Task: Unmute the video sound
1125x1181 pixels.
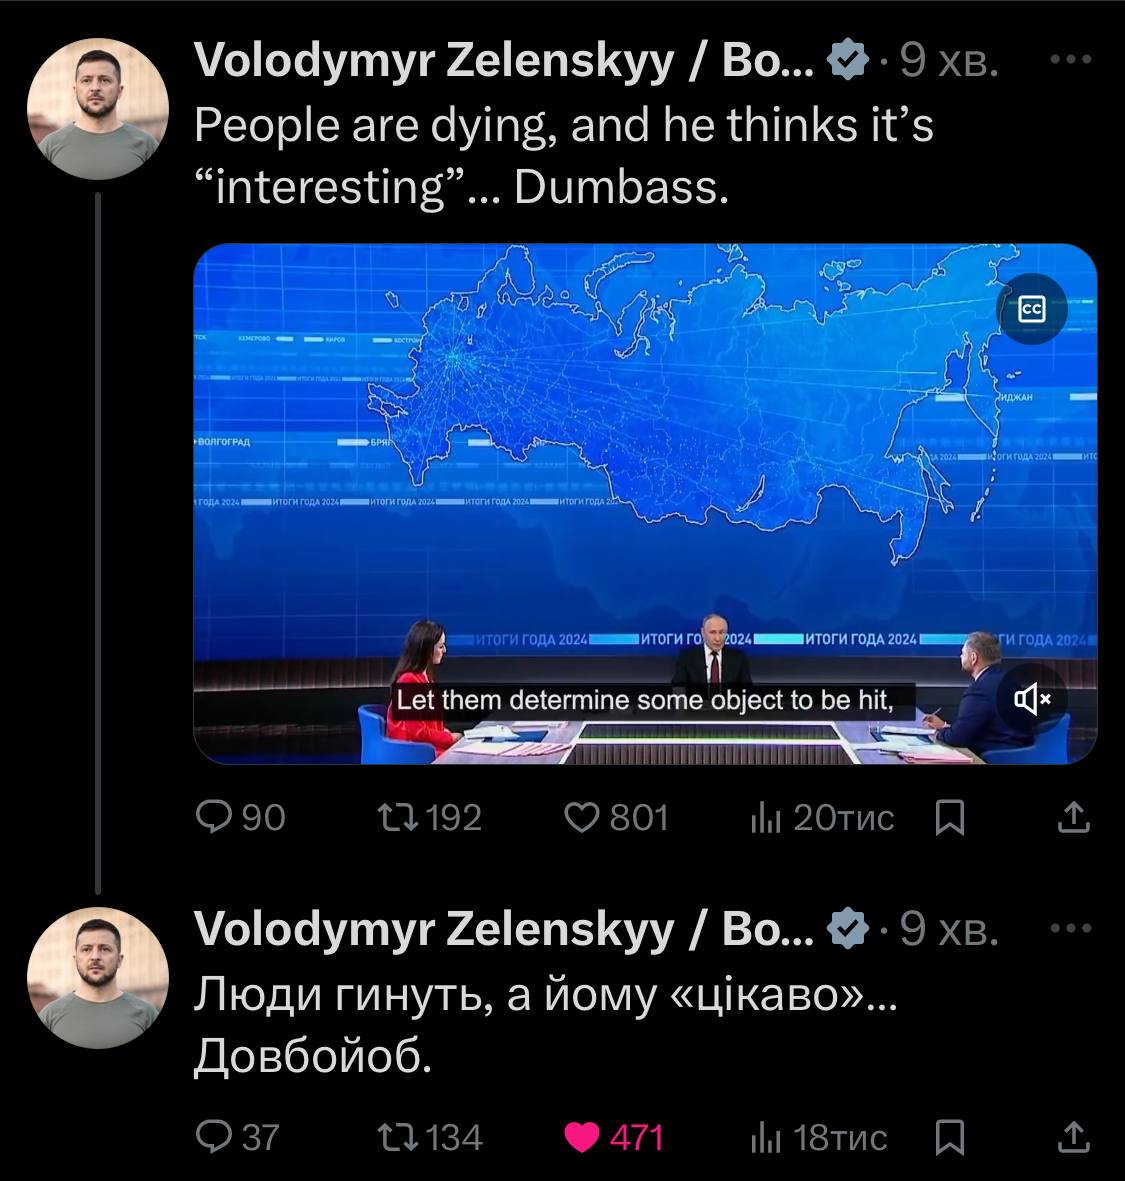Action: click(x=1031, y=698)
